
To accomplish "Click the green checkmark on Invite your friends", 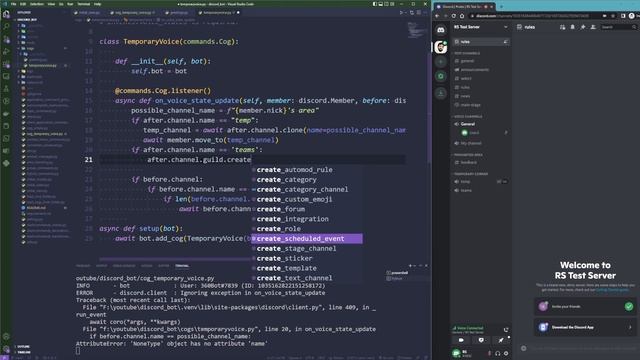I will click(x=629, y=306).
